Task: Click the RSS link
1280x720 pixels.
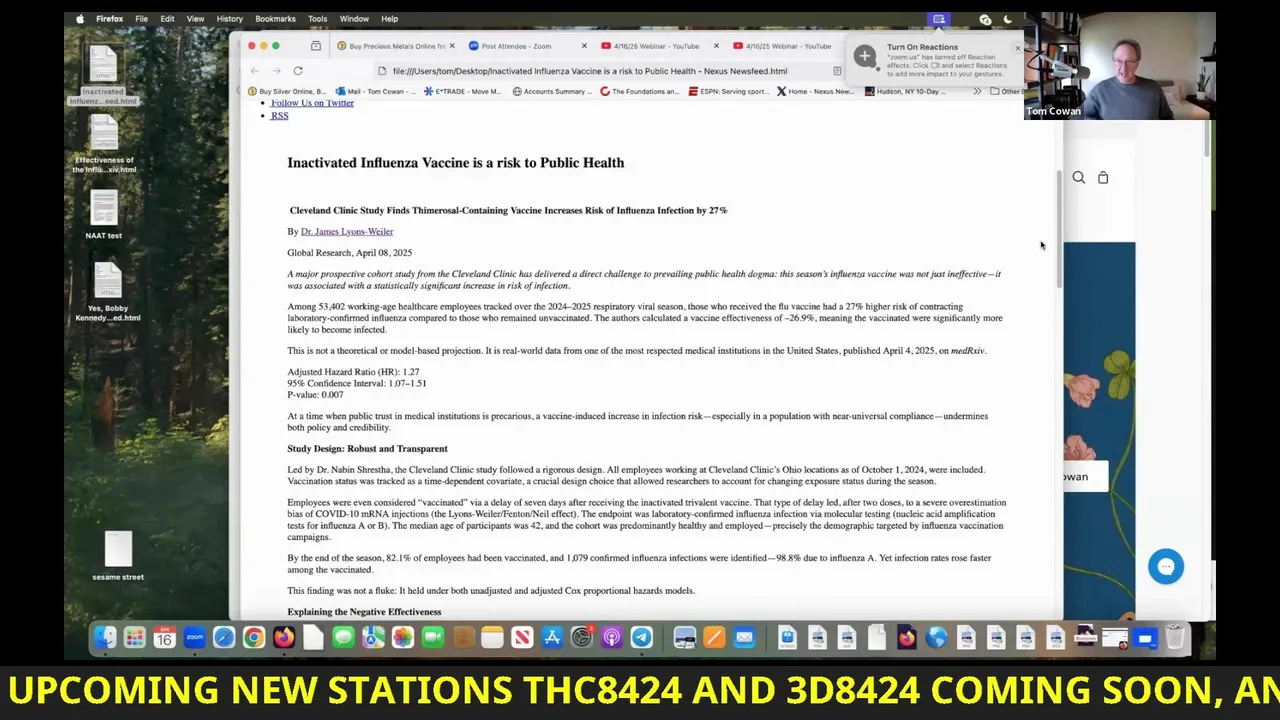Action: pos(279,116)
